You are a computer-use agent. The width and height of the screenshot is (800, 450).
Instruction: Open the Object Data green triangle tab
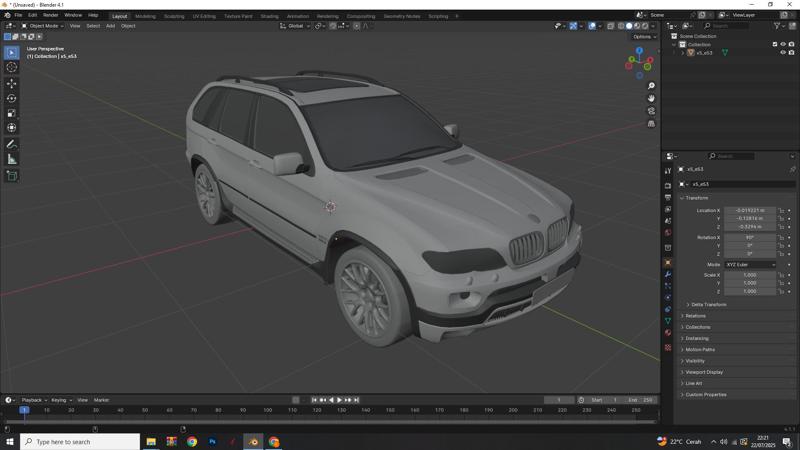[668, 321]
